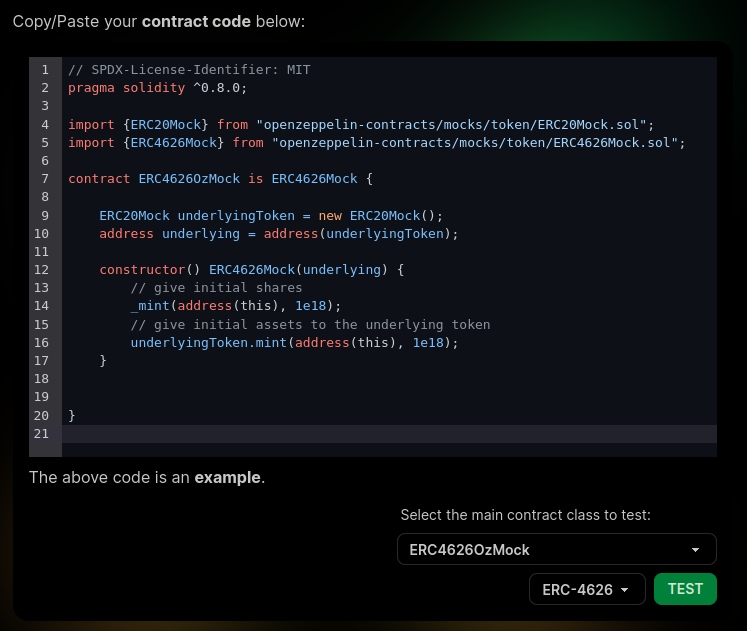Open the ERC4626OzMock contract class selector
The image size is (747, 631).
click(556, 549)
